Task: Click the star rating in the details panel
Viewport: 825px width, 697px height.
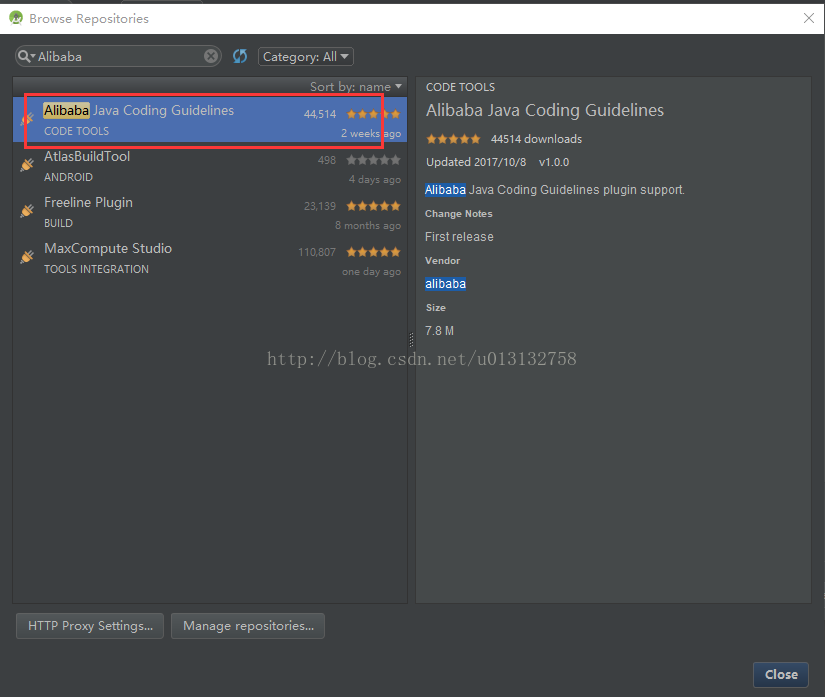Action: tap(453, 139)
